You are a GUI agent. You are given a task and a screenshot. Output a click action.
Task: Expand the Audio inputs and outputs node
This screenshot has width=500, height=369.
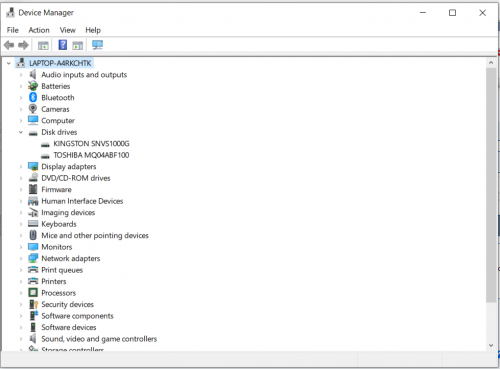[21, 75]
